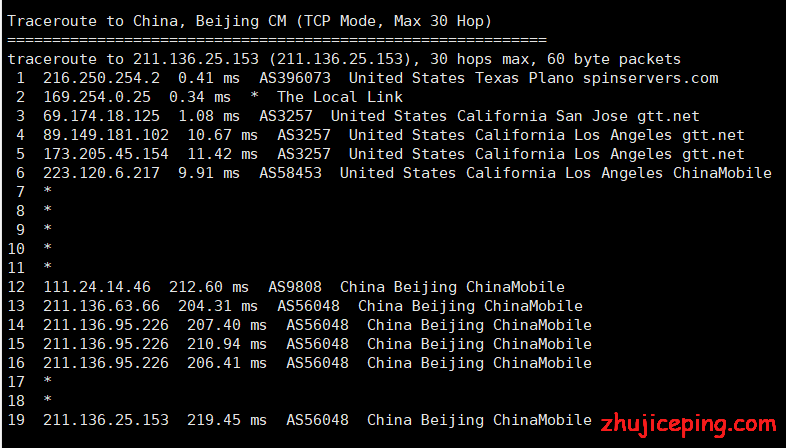Click 'ChinaMobile' at end of hop 6
Screen dimensions: 786x448
click(722, 173)
